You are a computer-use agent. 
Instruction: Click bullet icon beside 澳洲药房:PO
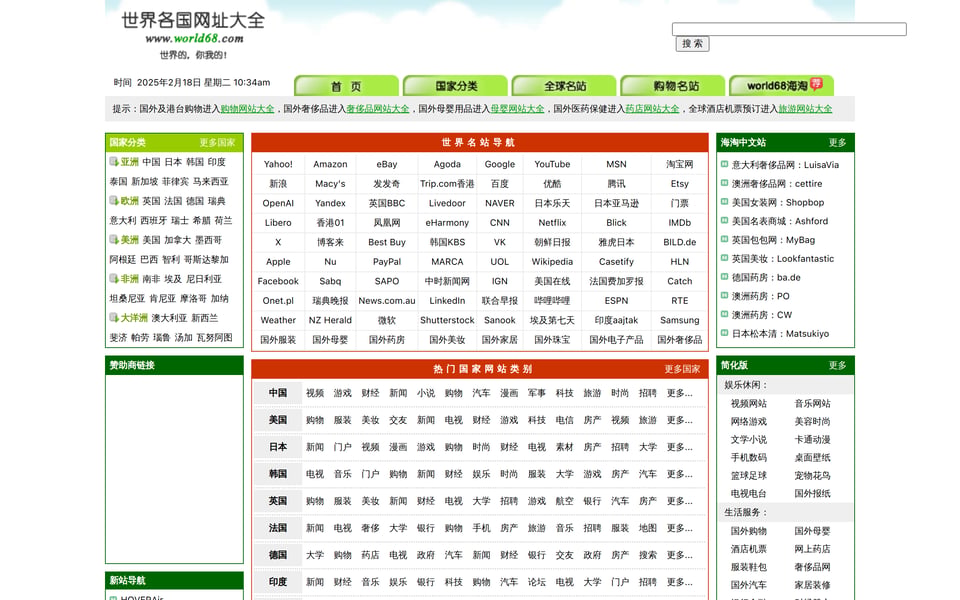[724, 296]
